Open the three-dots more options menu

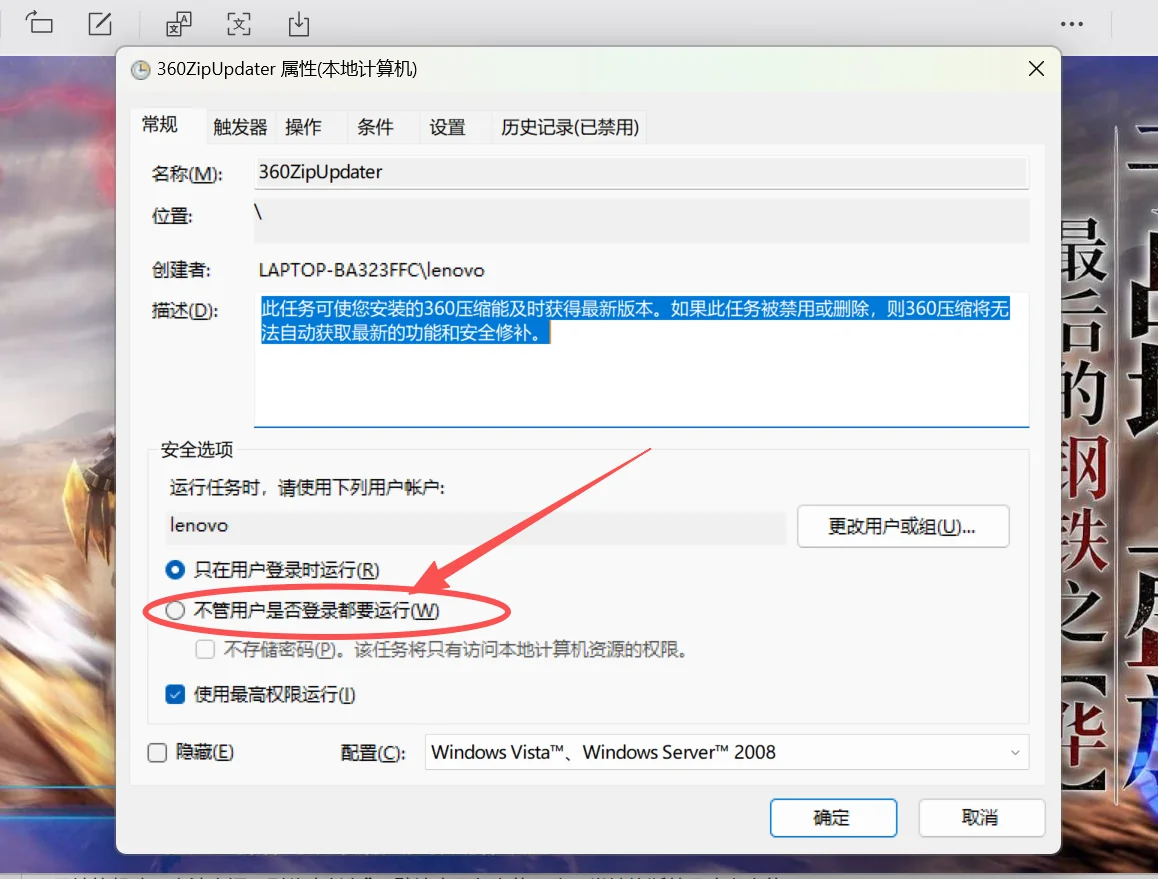pos(1072,24)
